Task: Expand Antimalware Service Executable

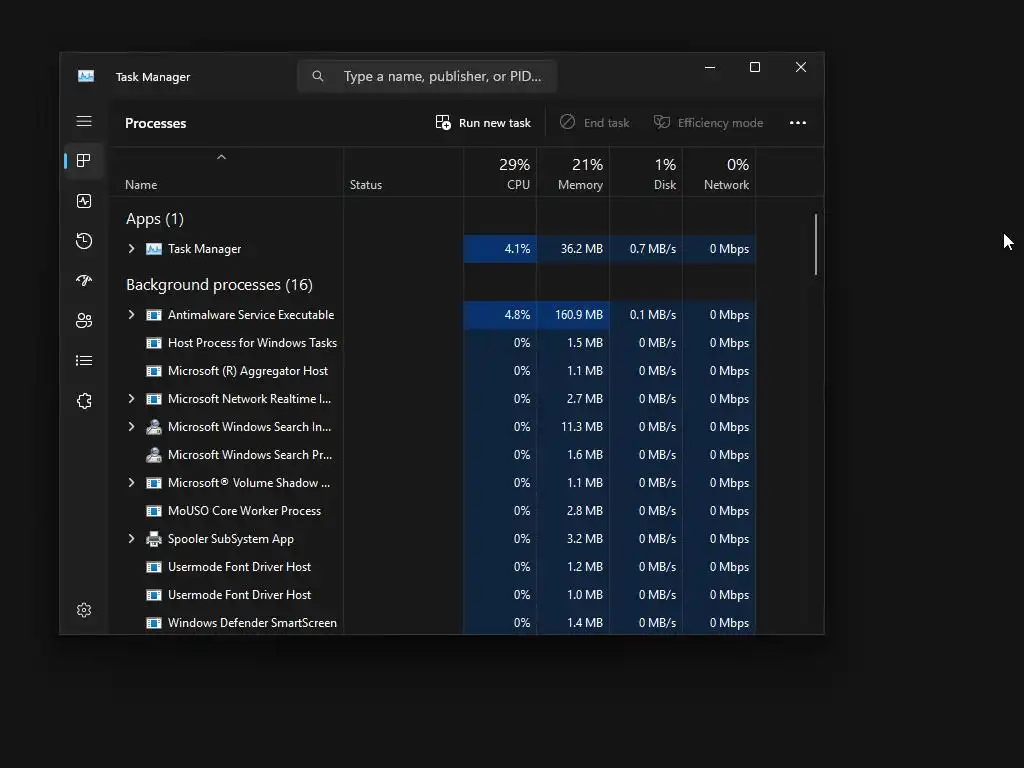Action: [131, 315]
